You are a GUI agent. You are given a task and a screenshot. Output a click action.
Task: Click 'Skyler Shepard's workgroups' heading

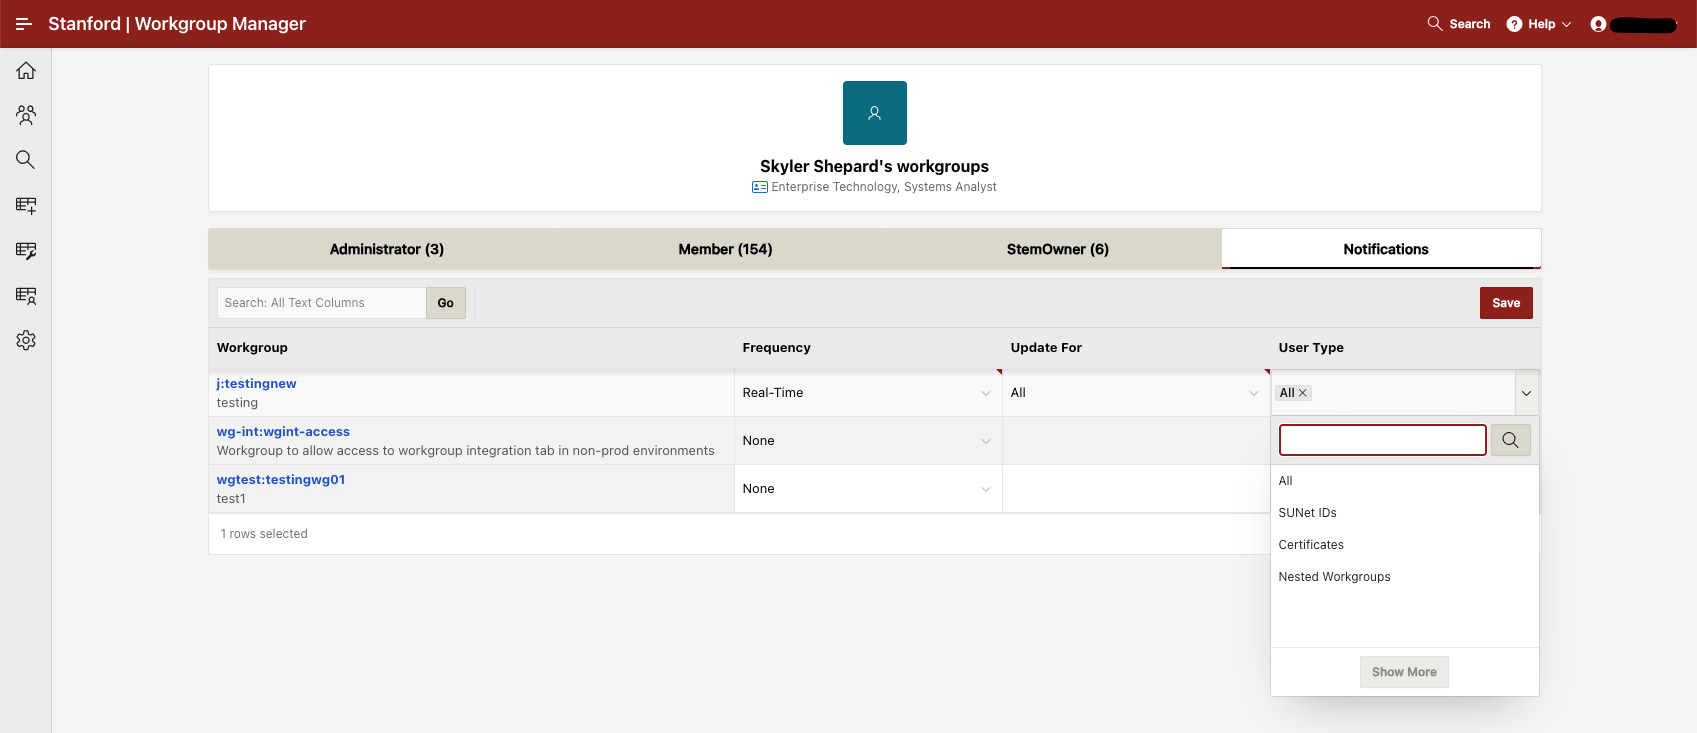coord(874,166)
